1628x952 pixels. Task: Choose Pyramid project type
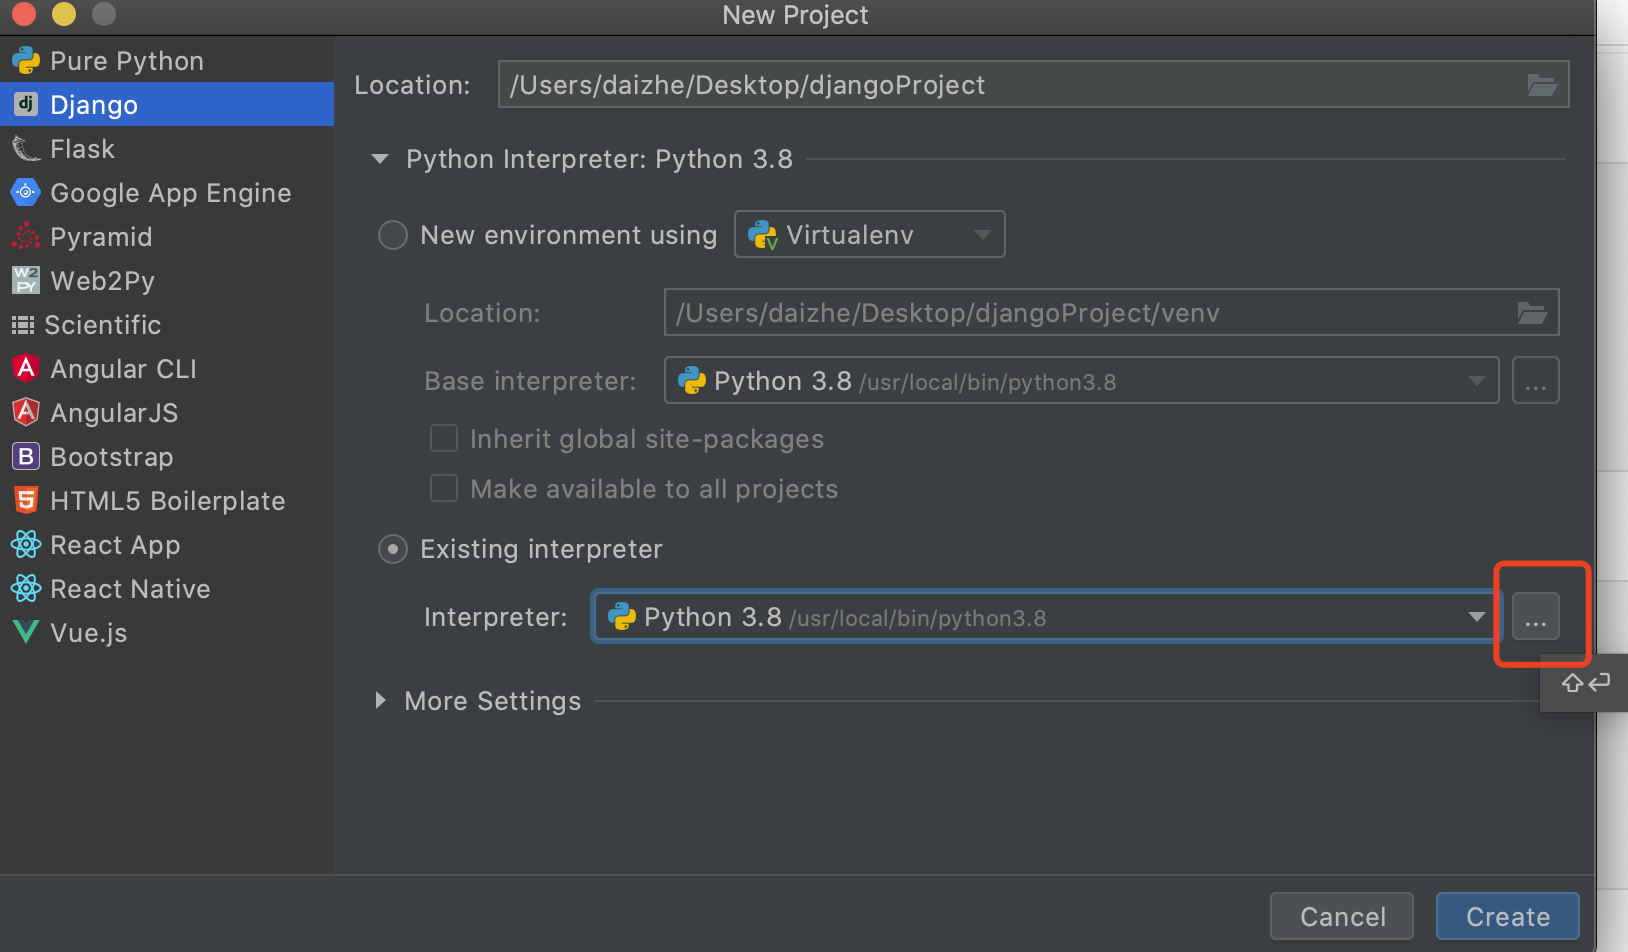point(167,237)
